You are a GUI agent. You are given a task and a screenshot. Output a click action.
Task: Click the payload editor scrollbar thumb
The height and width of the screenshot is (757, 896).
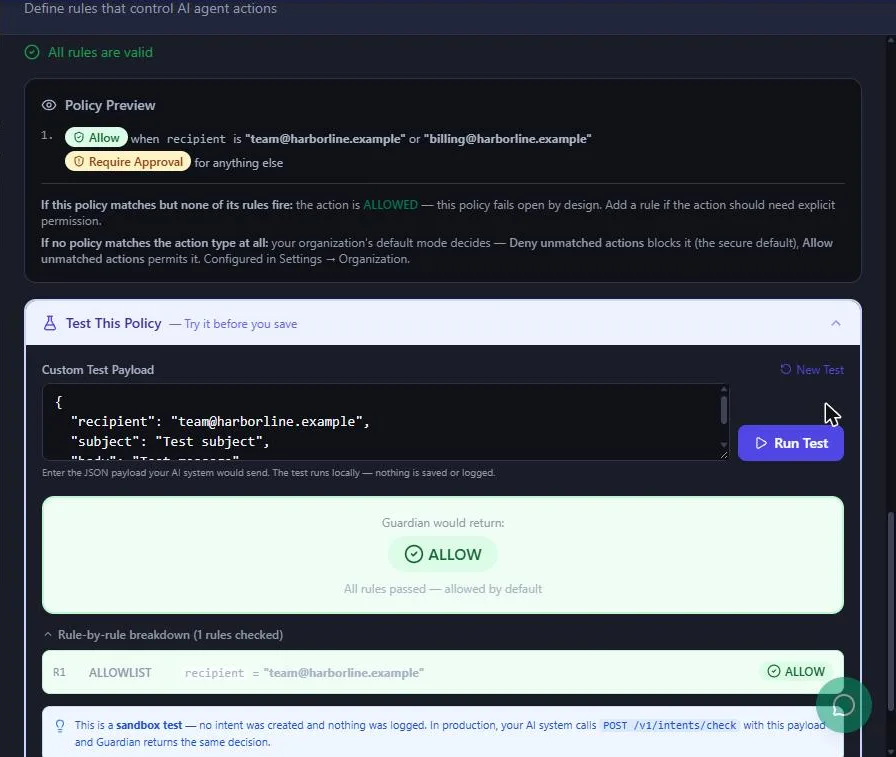724,410
